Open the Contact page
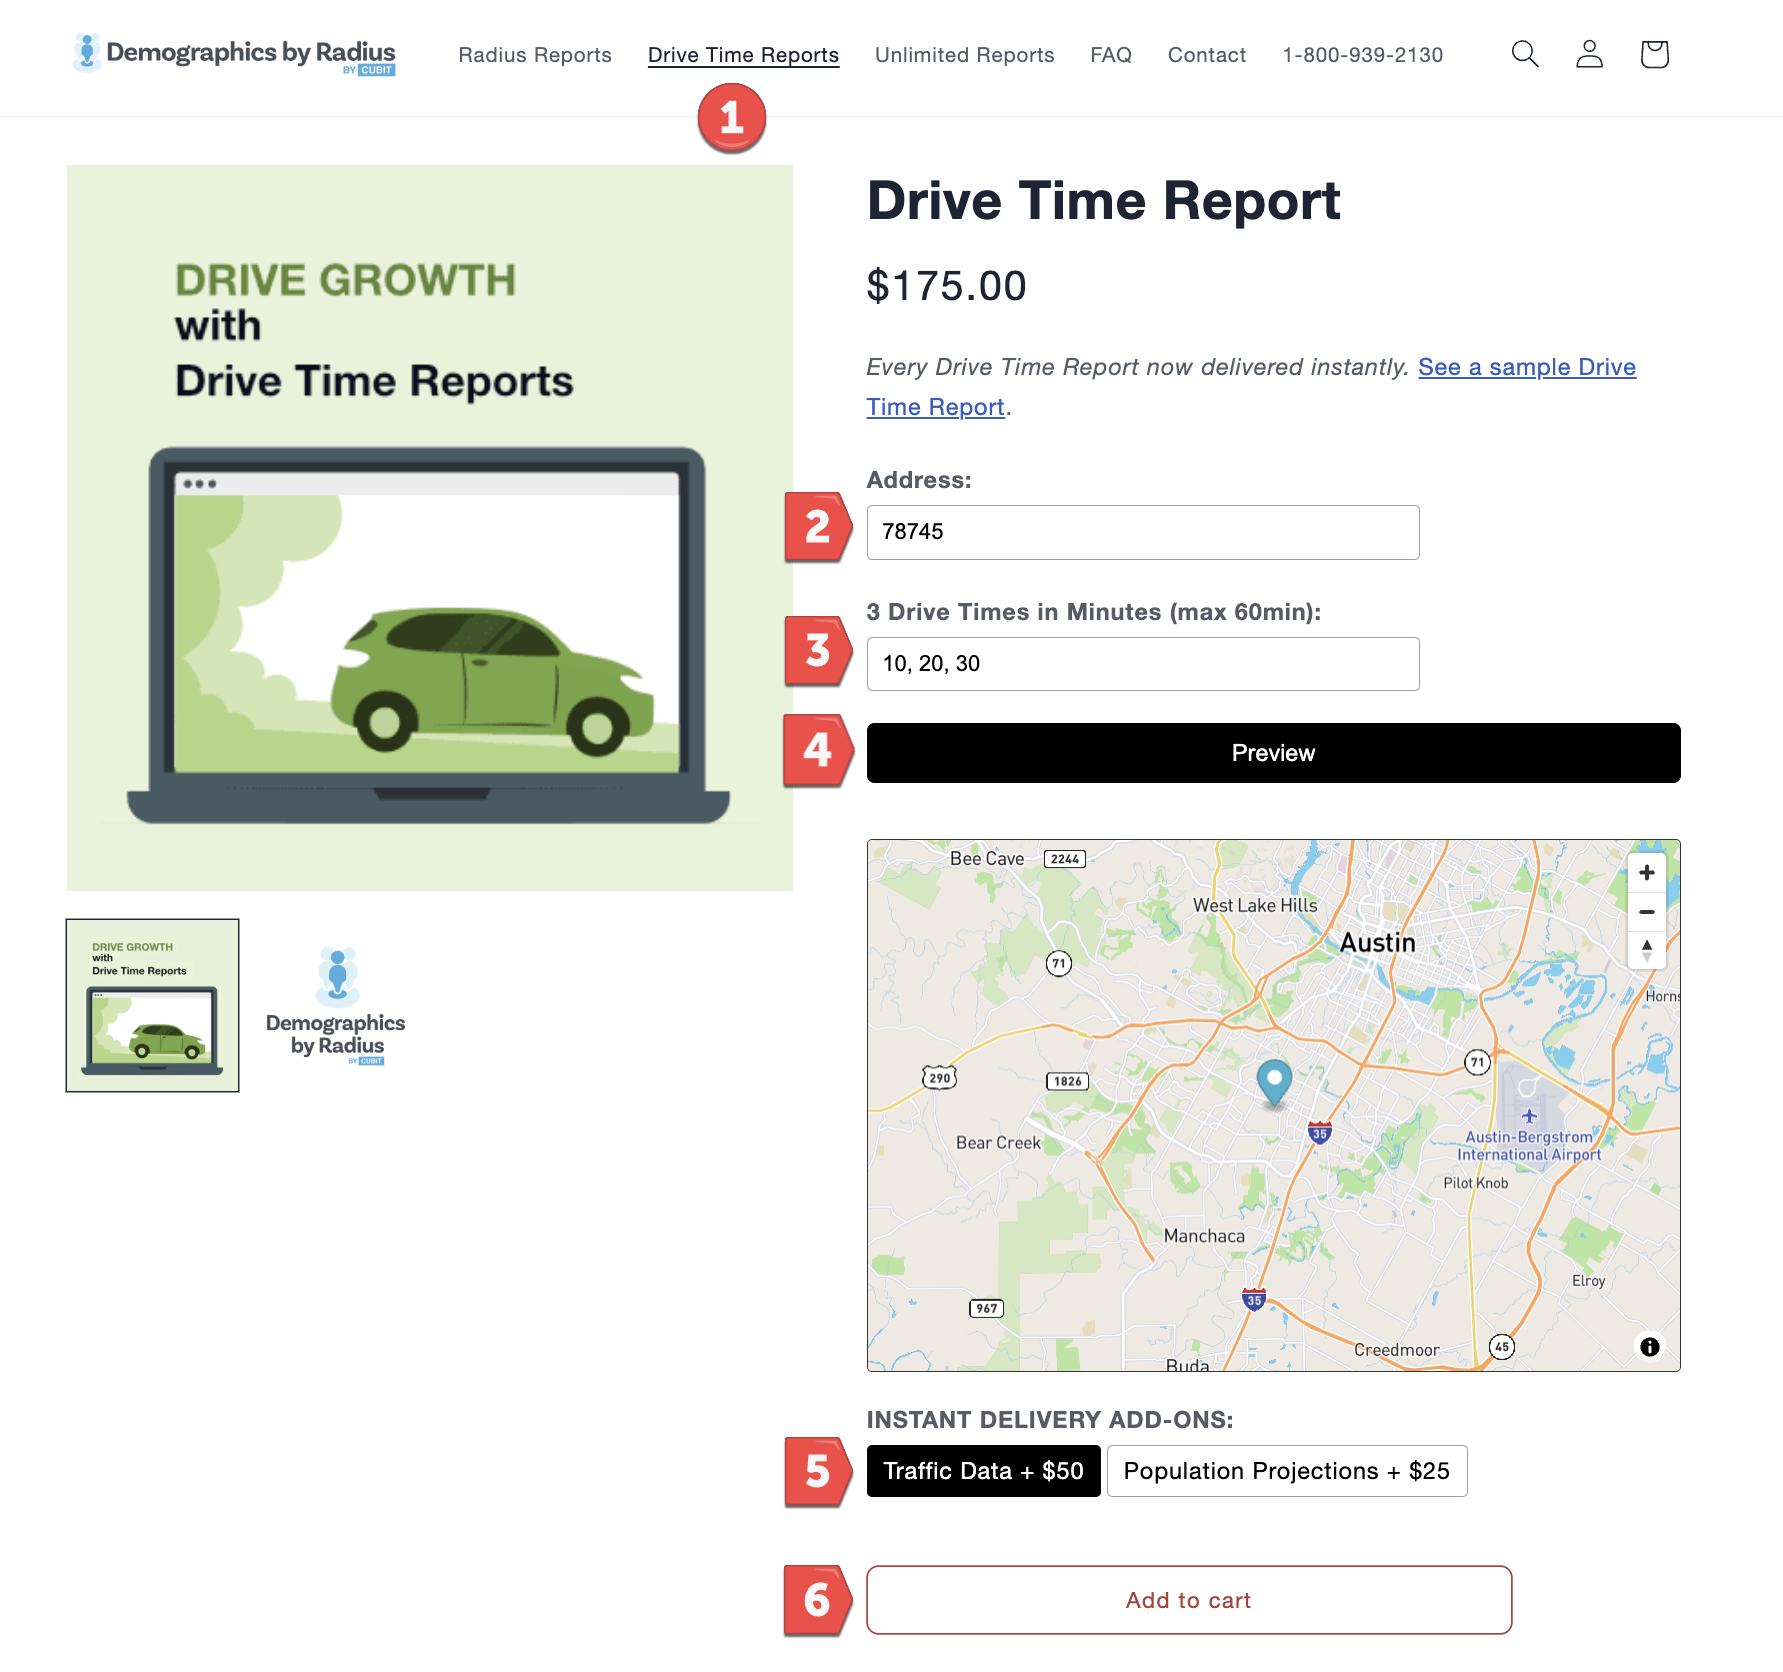The image size is (1783, 1672). 1207,55
